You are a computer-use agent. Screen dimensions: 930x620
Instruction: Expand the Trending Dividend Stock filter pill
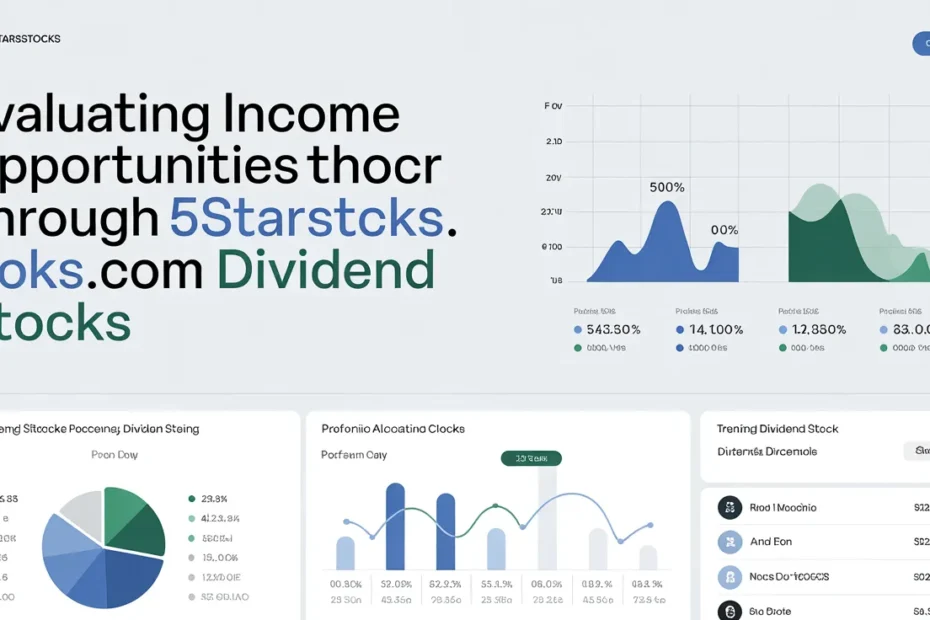[921, 451]
